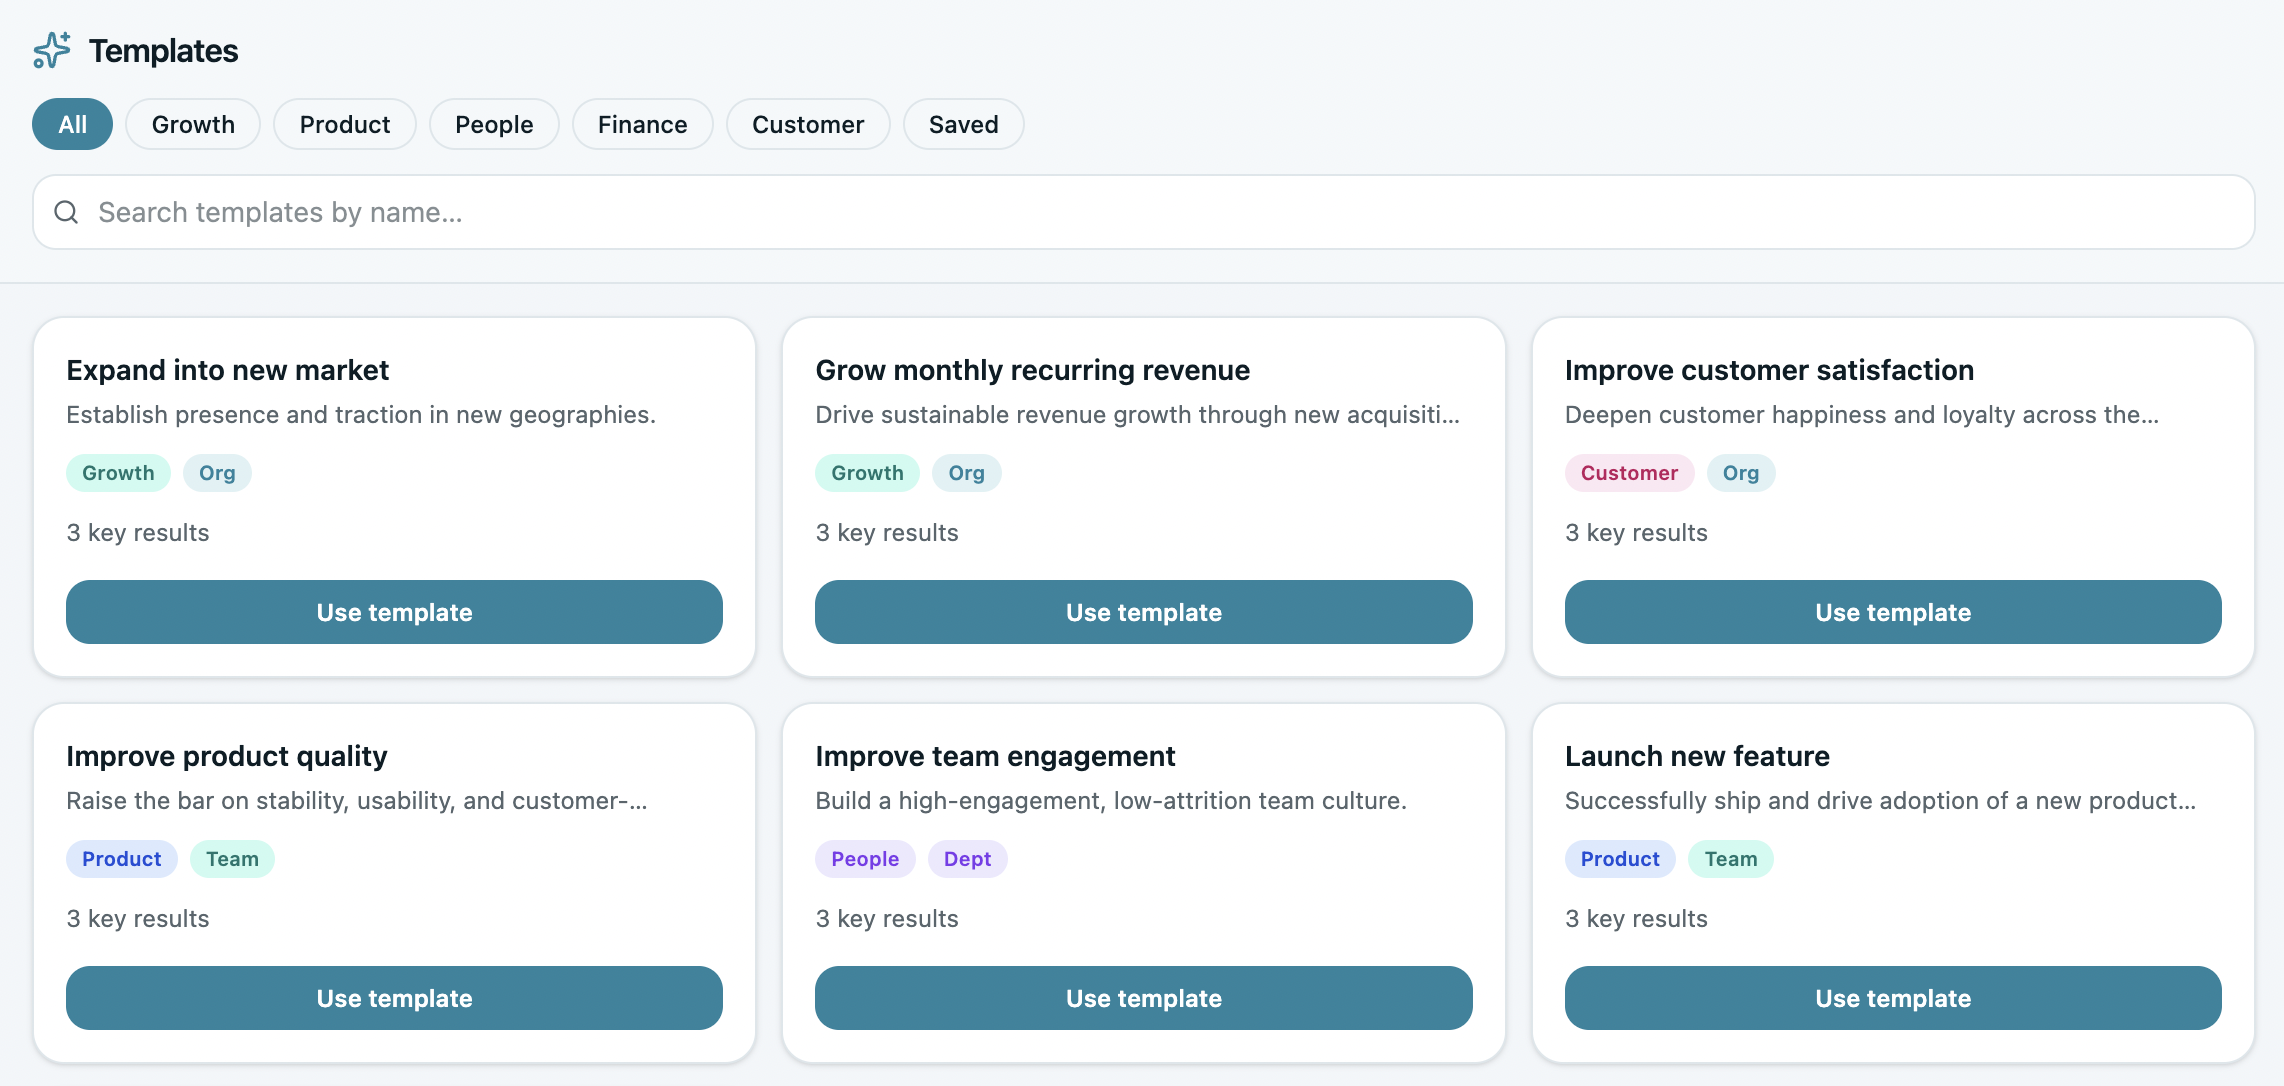Click the purple People tag
The height and width of the screenshot is (1086, 2284).
865,859
